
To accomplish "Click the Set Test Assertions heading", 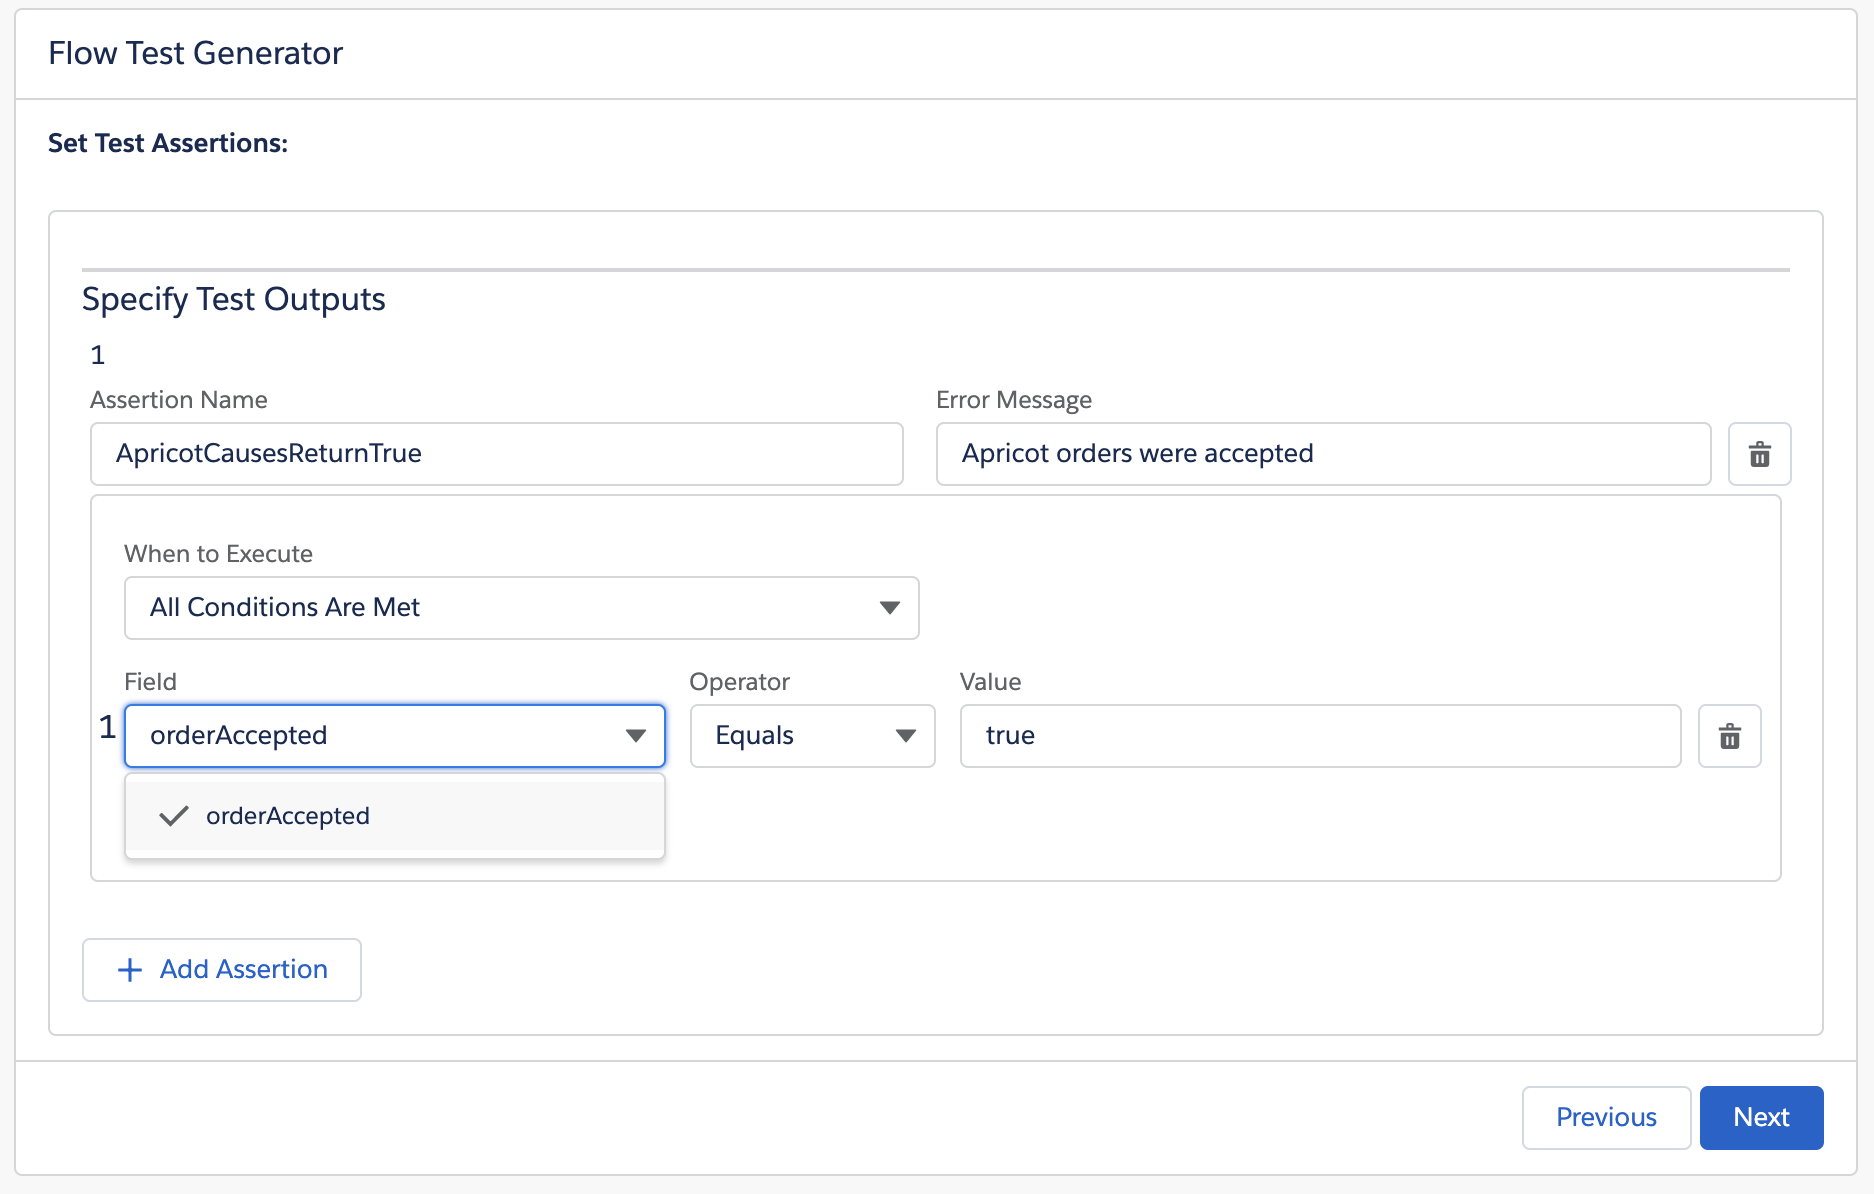I will coord(167,143).
